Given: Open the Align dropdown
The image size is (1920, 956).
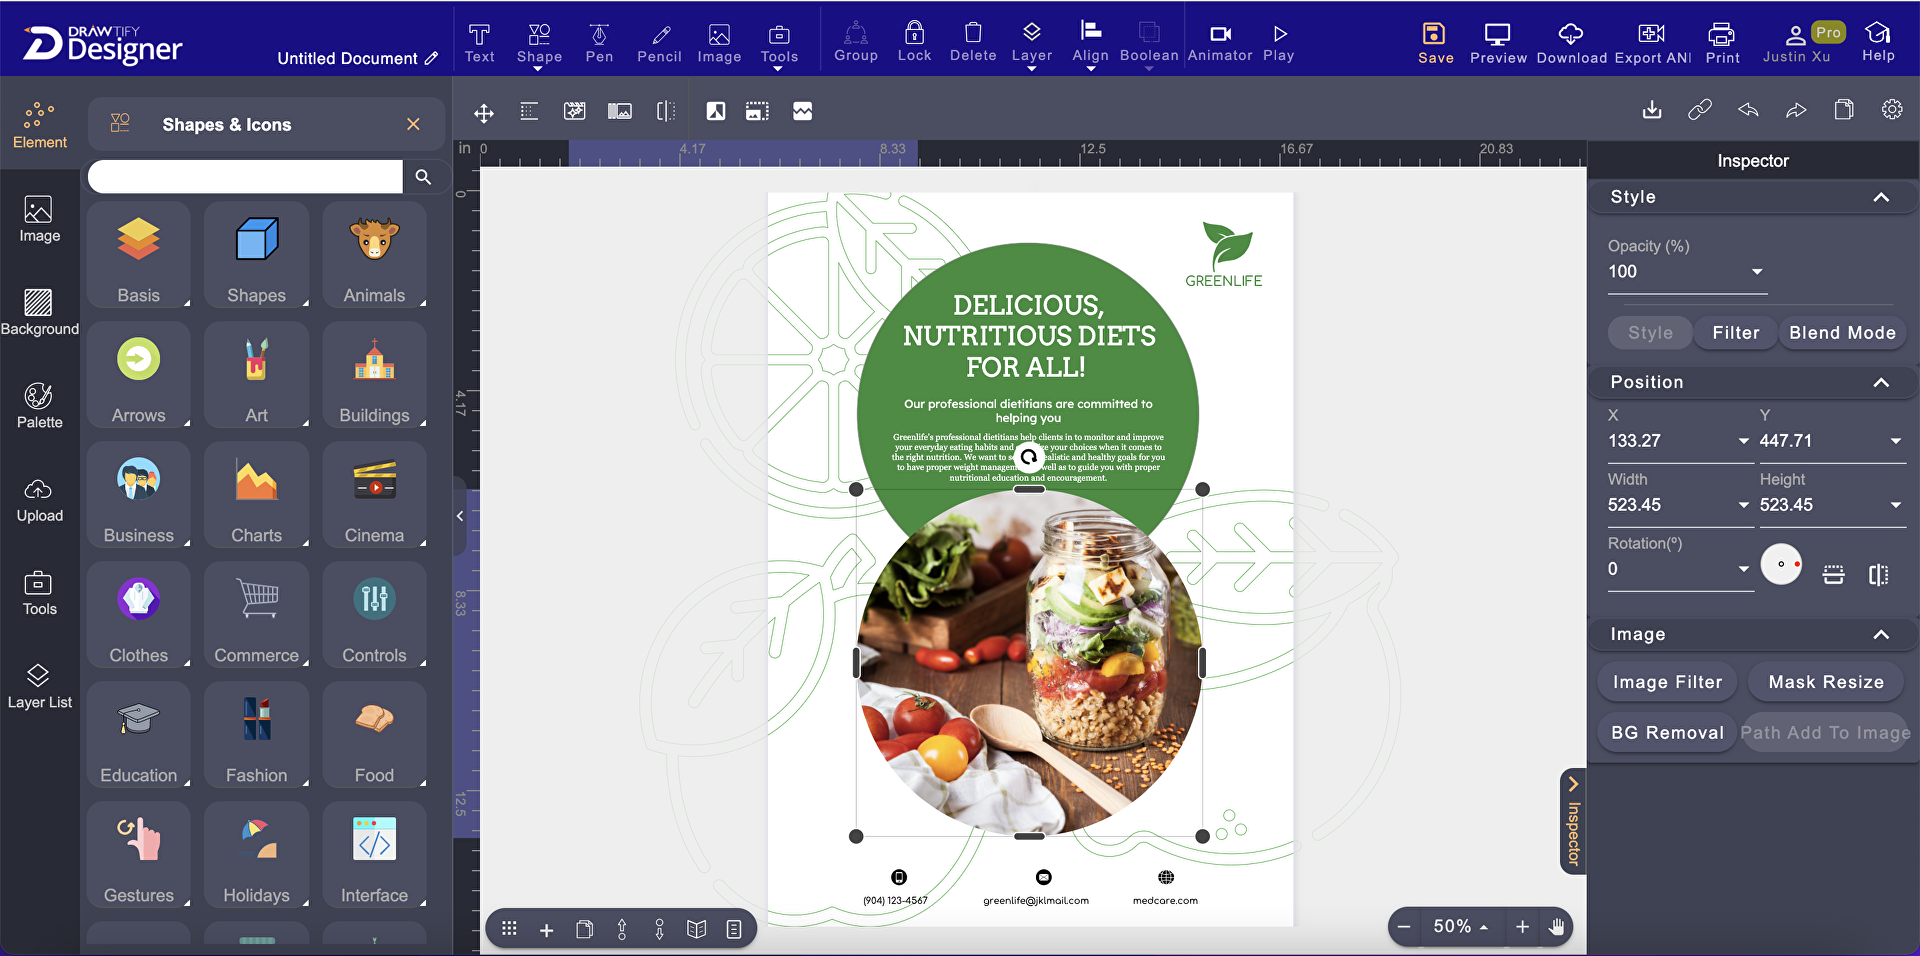Looking at the screenshot, I should 1090,44.
